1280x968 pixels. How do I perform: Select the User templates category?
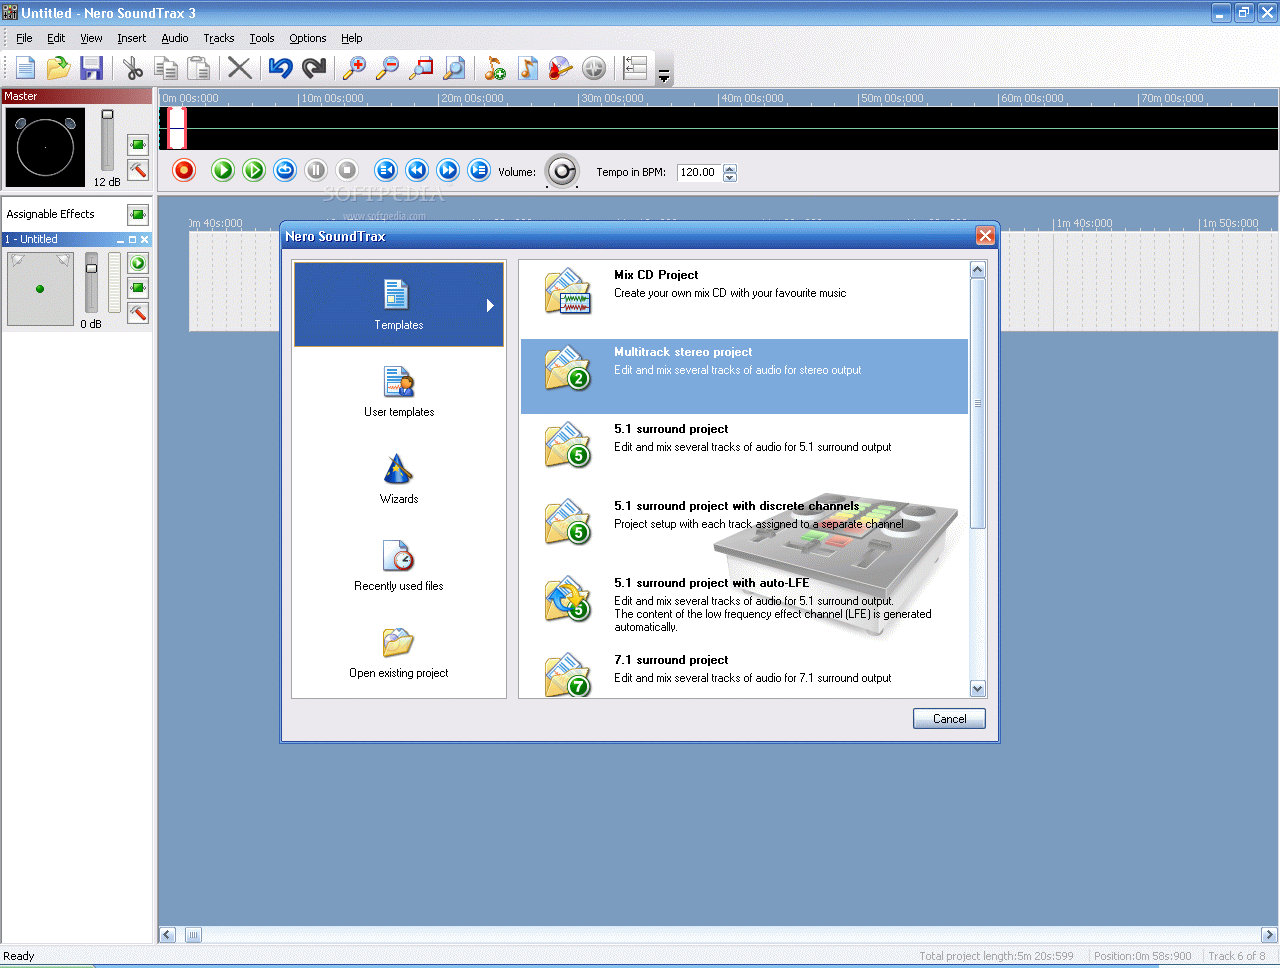[399, 392]
